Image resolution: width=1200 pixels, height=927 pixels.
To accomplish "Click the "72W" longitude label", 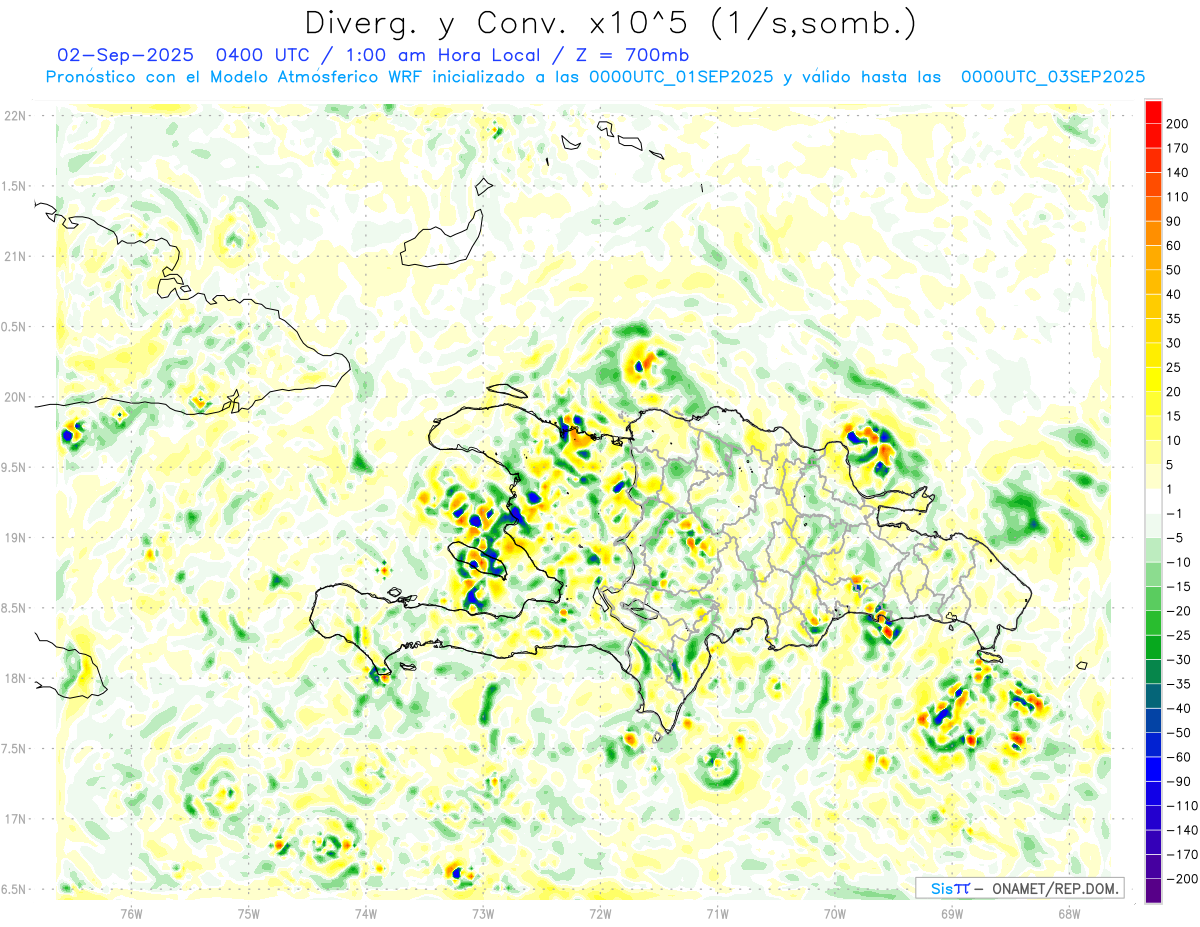I will pos(600,914).
